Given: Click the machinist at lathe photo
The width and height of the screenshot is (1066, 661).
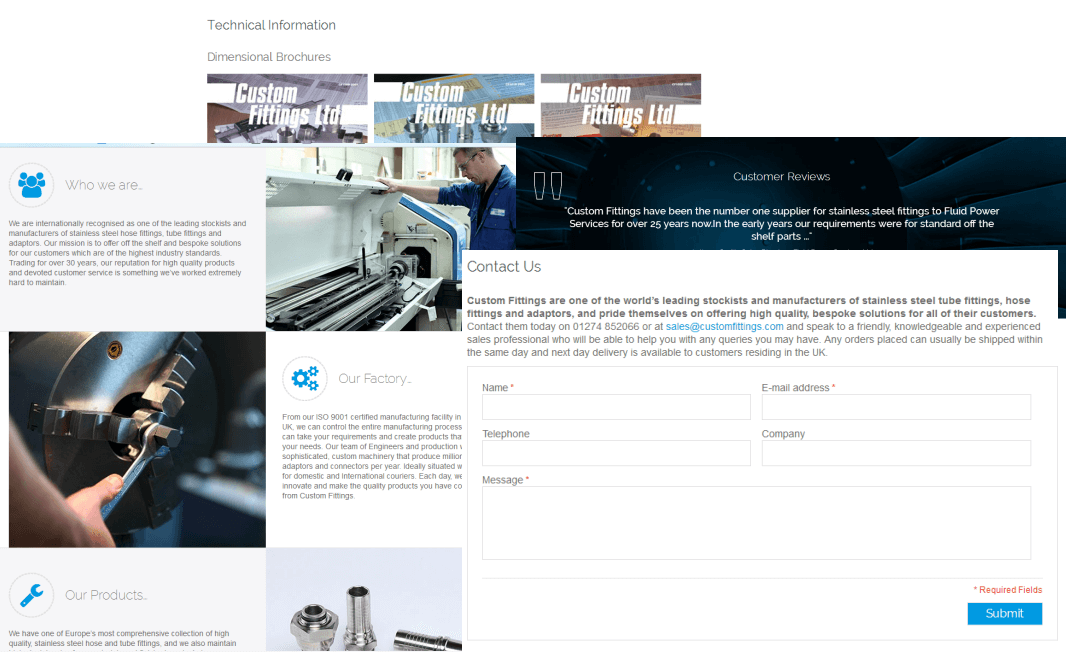Looking at the screenshot, I should [391, 239].
